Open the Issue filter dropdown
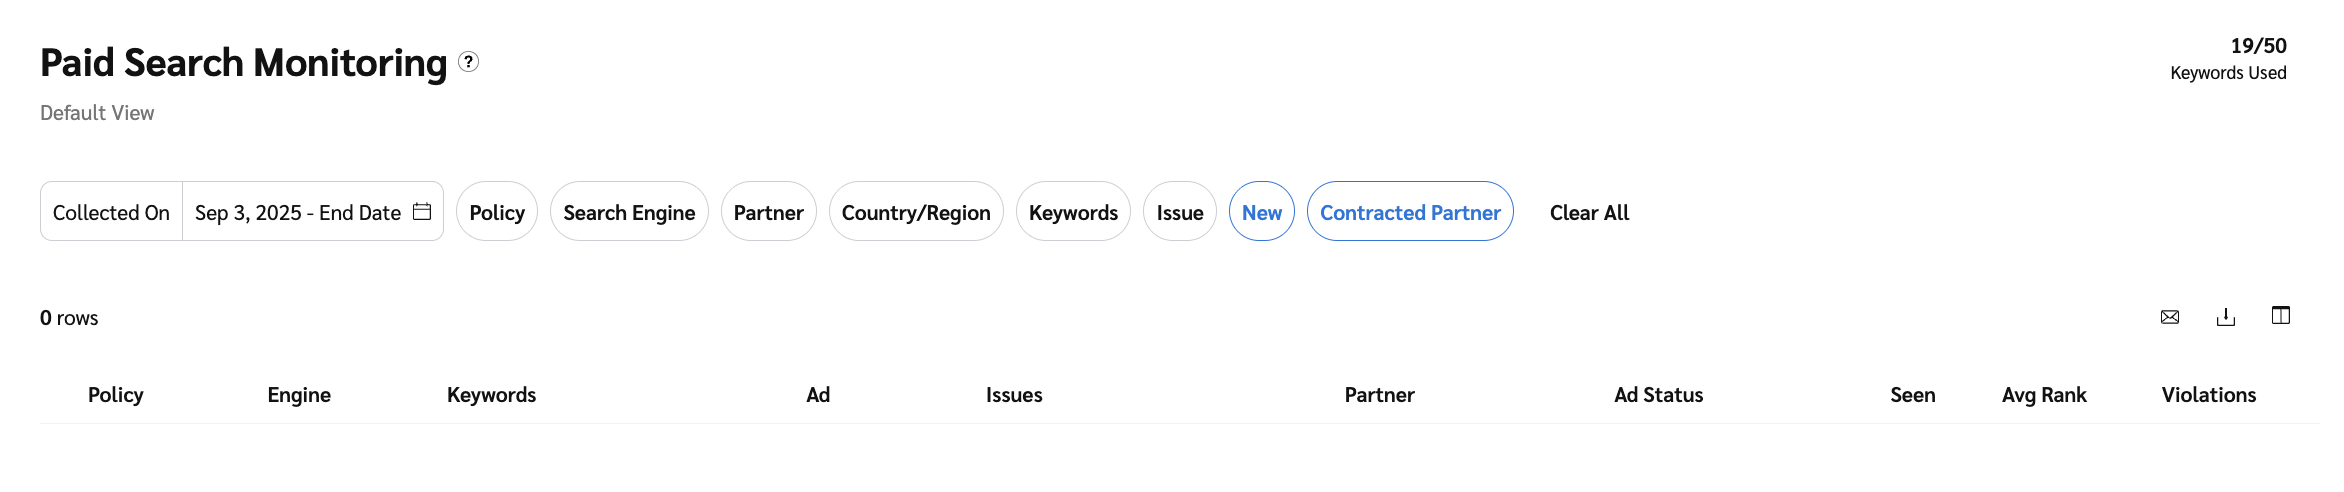 pos(1179,212)
